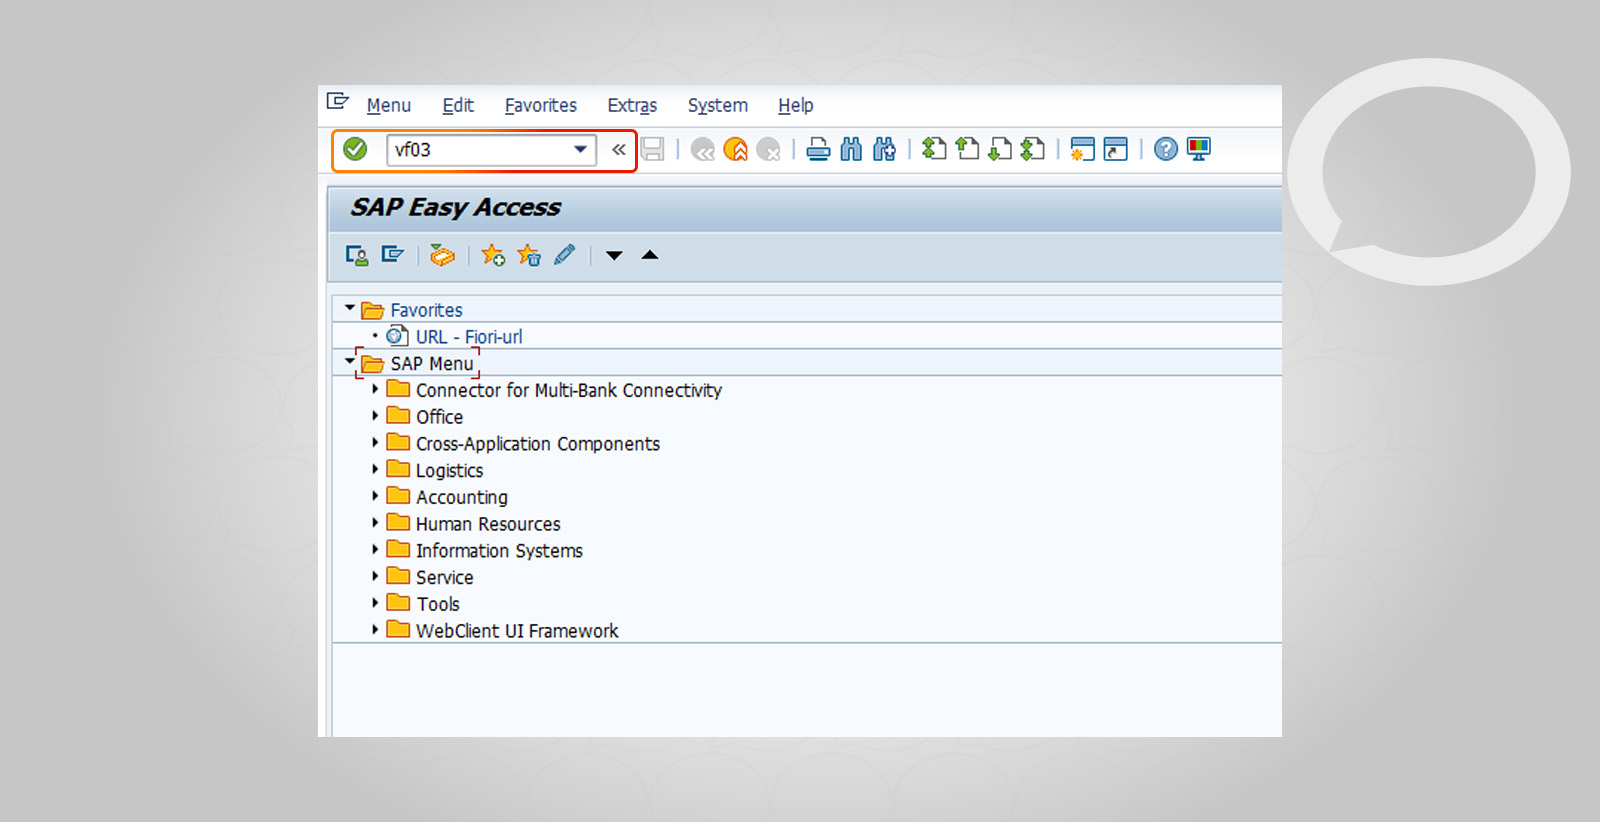Expand the Human Resources folder arrow

tap(375, 522)
